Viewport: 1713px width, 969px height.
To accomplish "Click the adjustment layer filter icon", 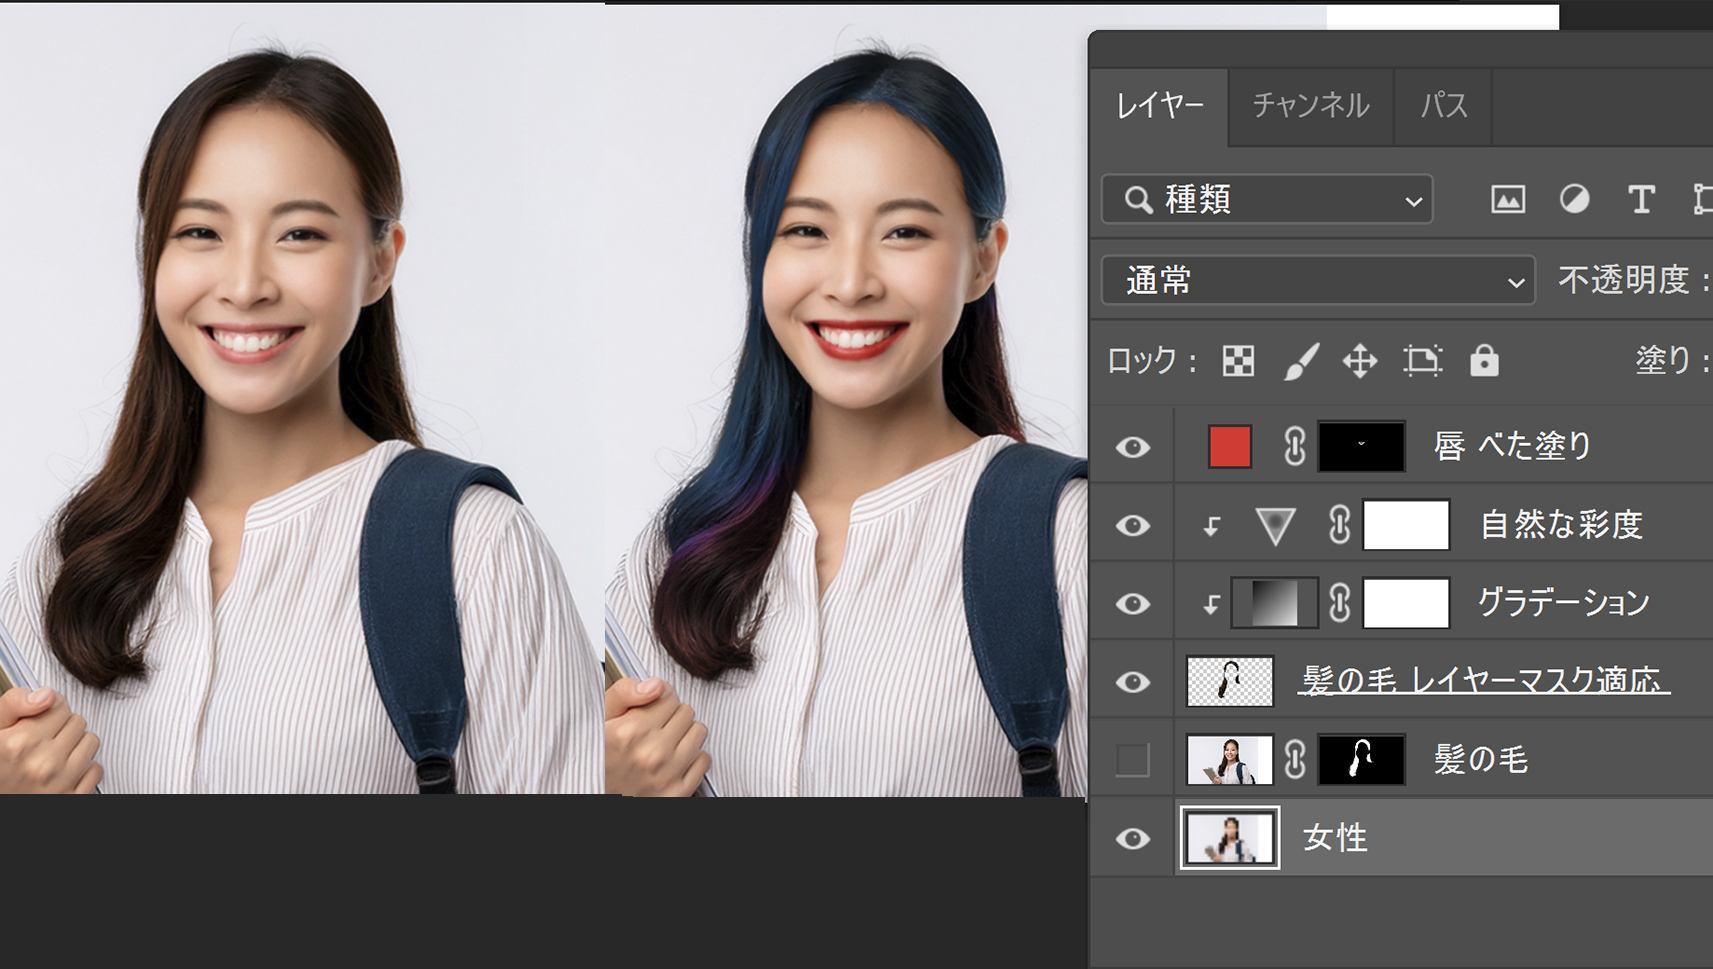I will pos(1574,200).
